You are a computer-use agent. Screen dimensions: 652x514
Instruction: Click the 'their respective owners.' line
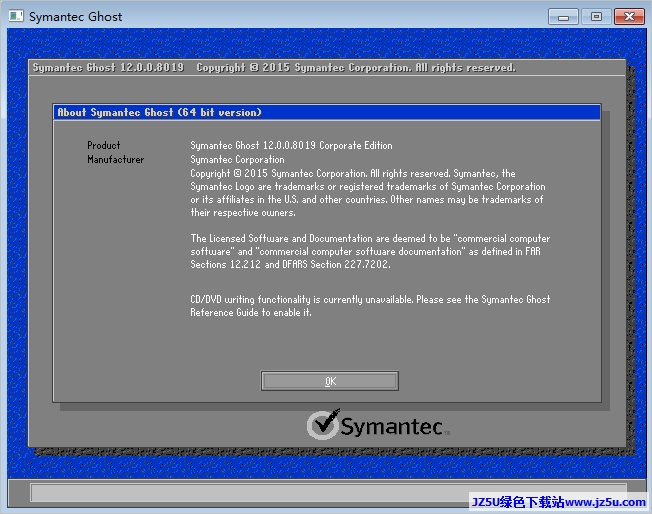click(x=243, y=213)
